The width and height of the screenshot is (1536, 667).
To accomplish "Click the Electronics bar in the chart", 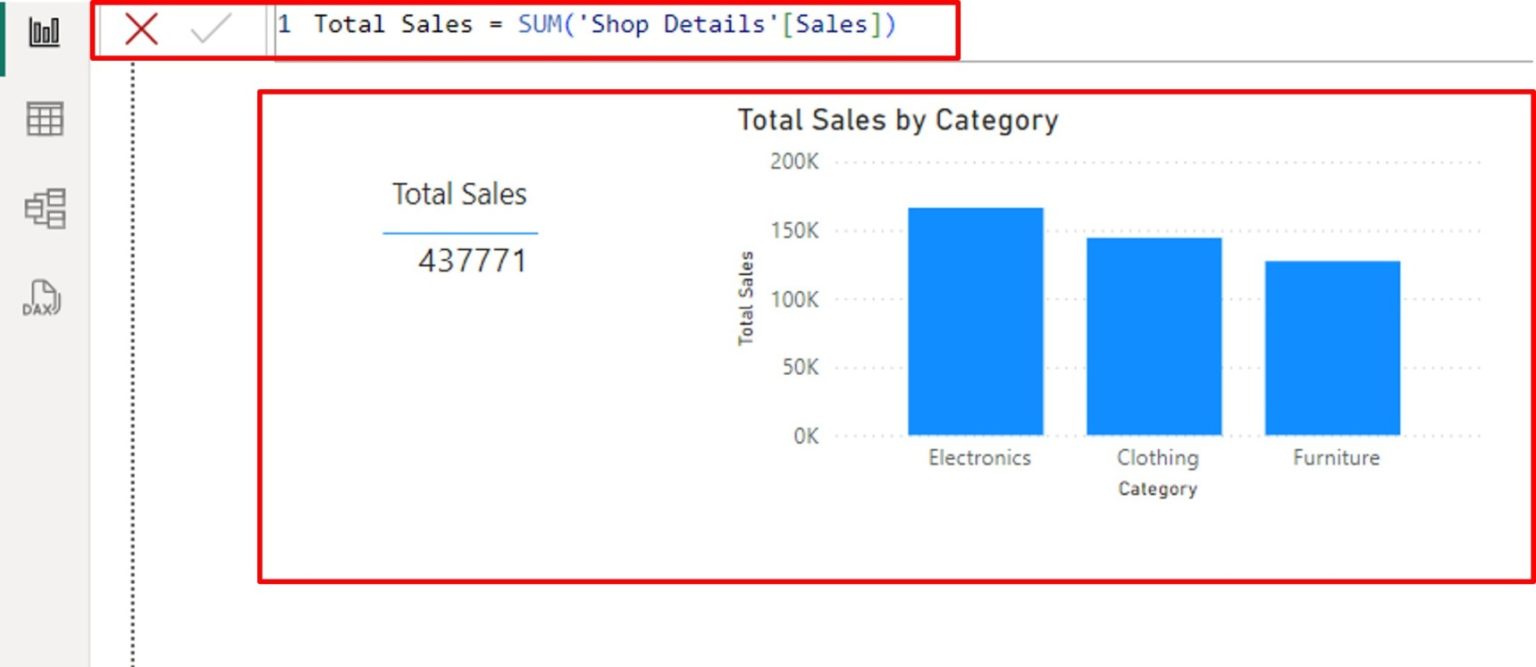I will (976, 320).
